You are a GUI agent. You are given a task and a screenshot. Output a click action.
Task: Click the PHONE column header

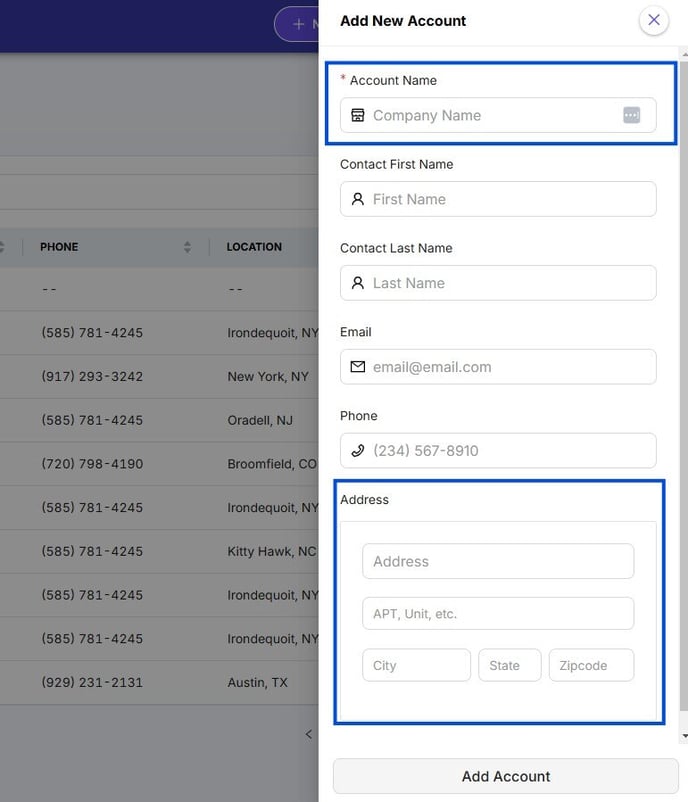(59, 247)
